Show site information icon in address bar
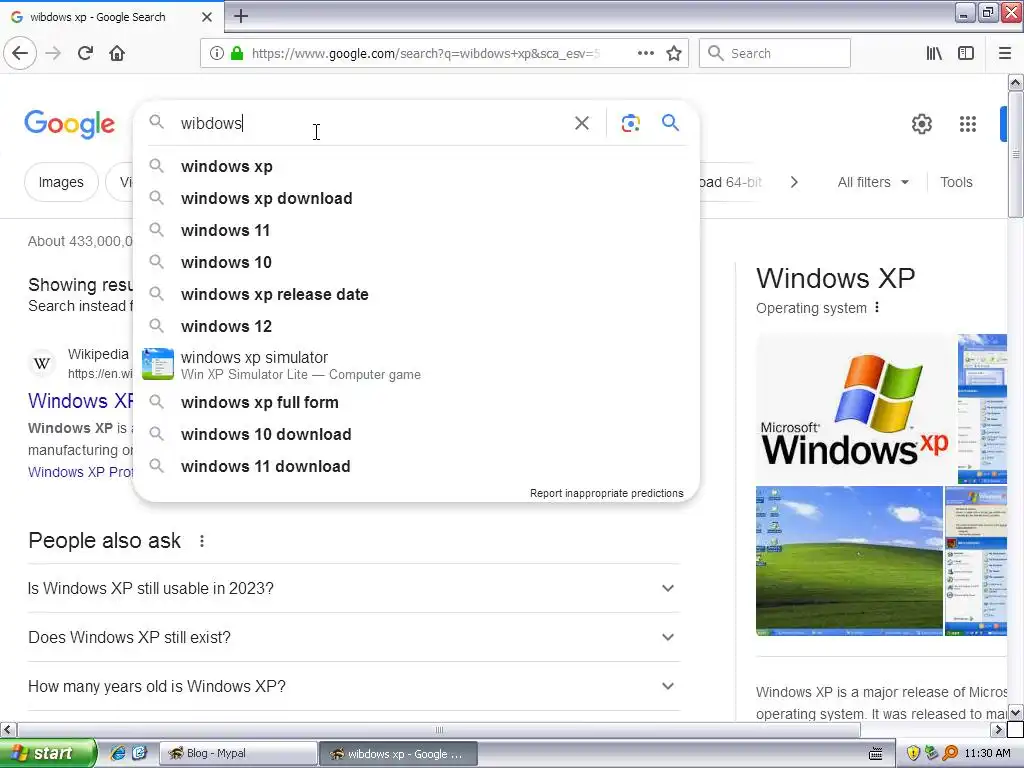This screenshot has width=1024, height=768. [x=217, y=53]
